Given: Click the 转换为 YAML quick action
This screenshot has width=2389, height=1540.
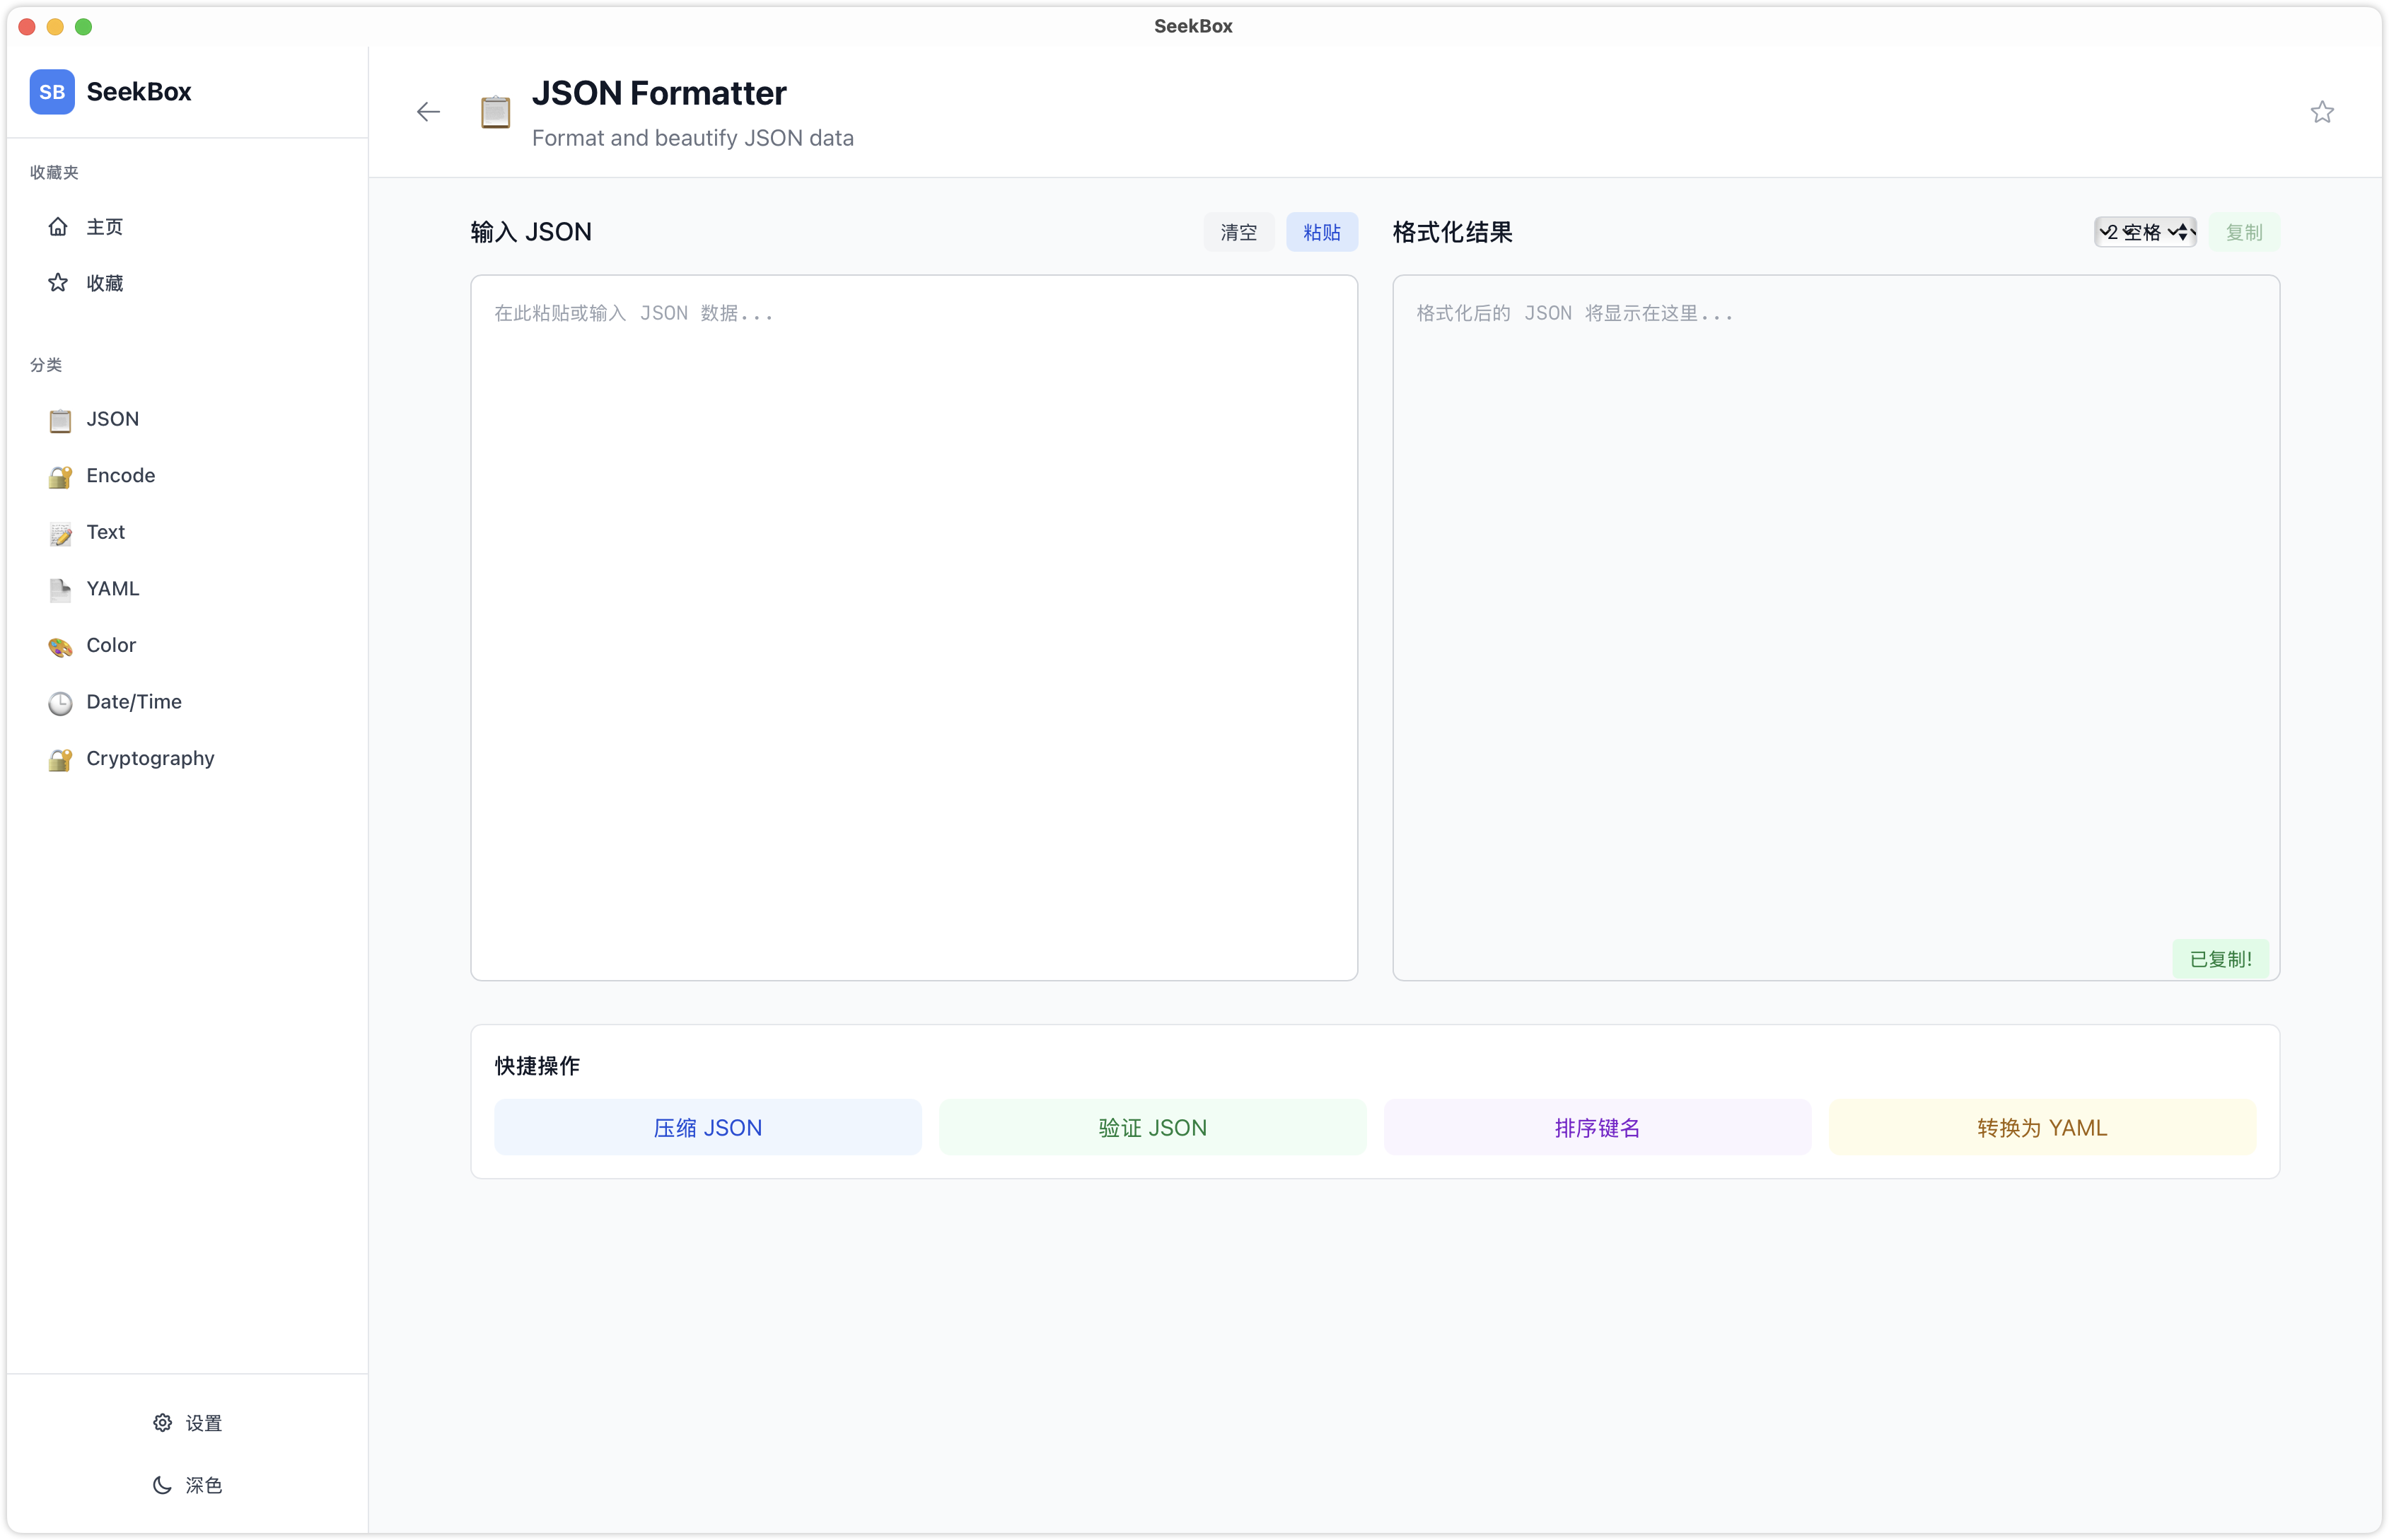Looking at the screenshot, I should point(2041,1128).
